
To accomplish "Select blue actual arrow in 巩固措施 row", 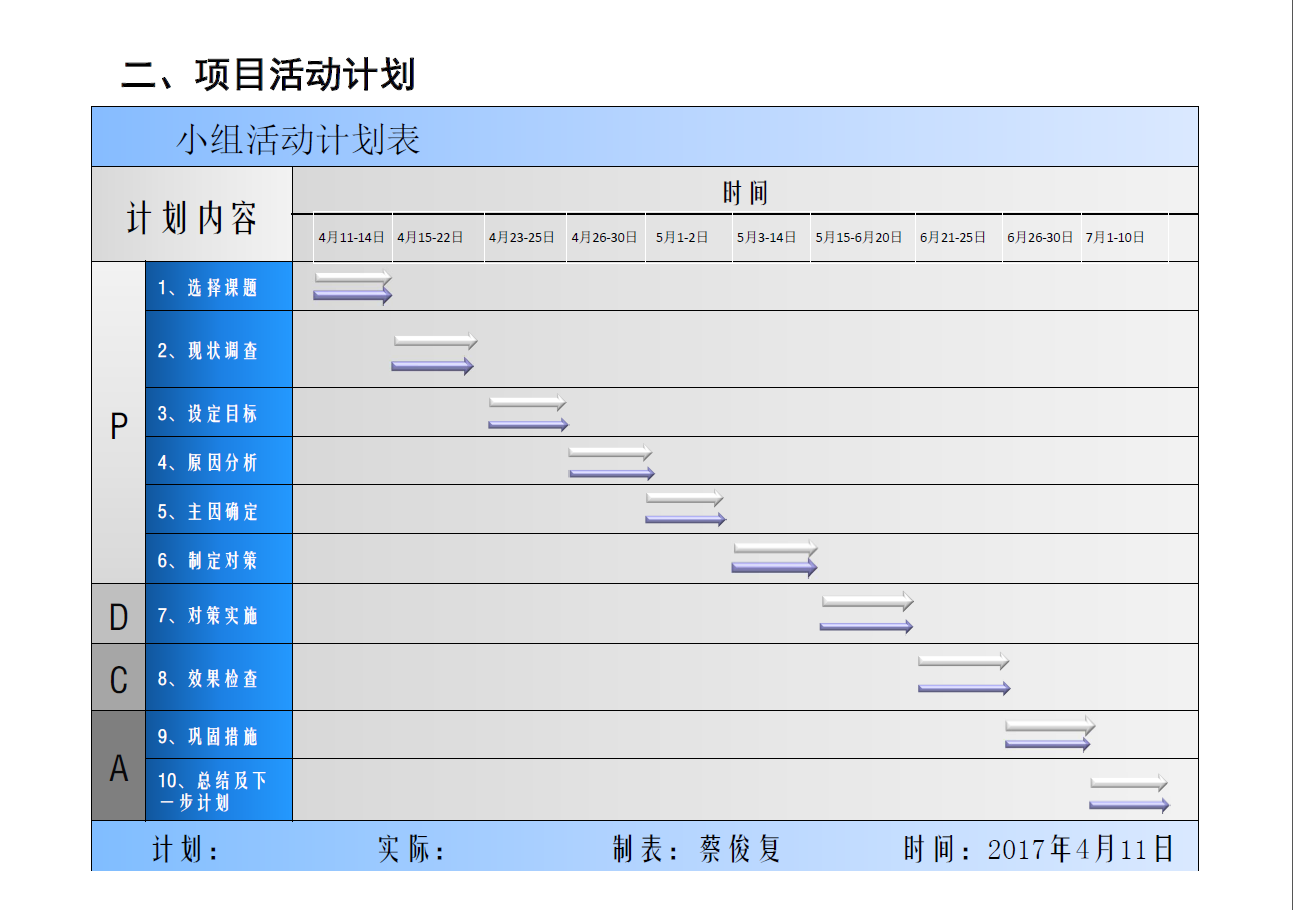I will (1049, 744).
